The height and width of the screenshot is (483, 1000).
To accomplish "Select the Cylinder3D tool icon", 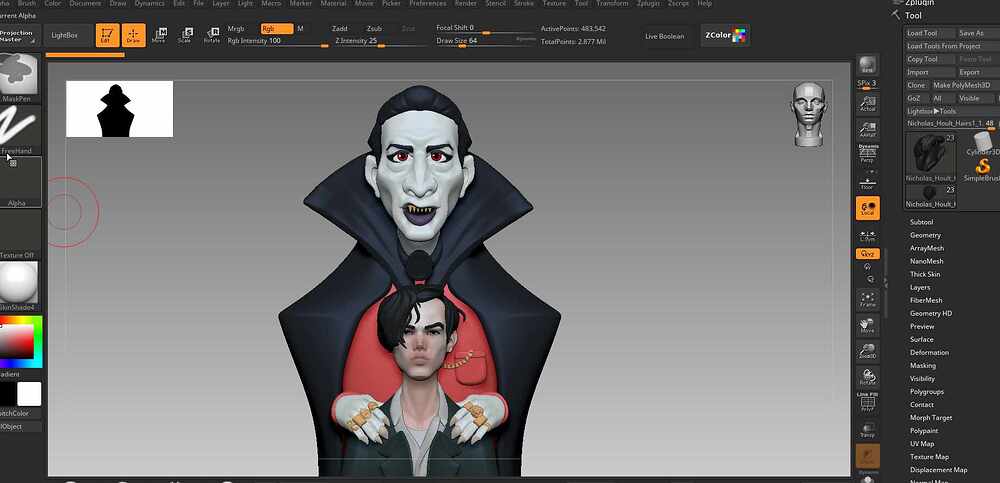I will click(x=983, y=143).
